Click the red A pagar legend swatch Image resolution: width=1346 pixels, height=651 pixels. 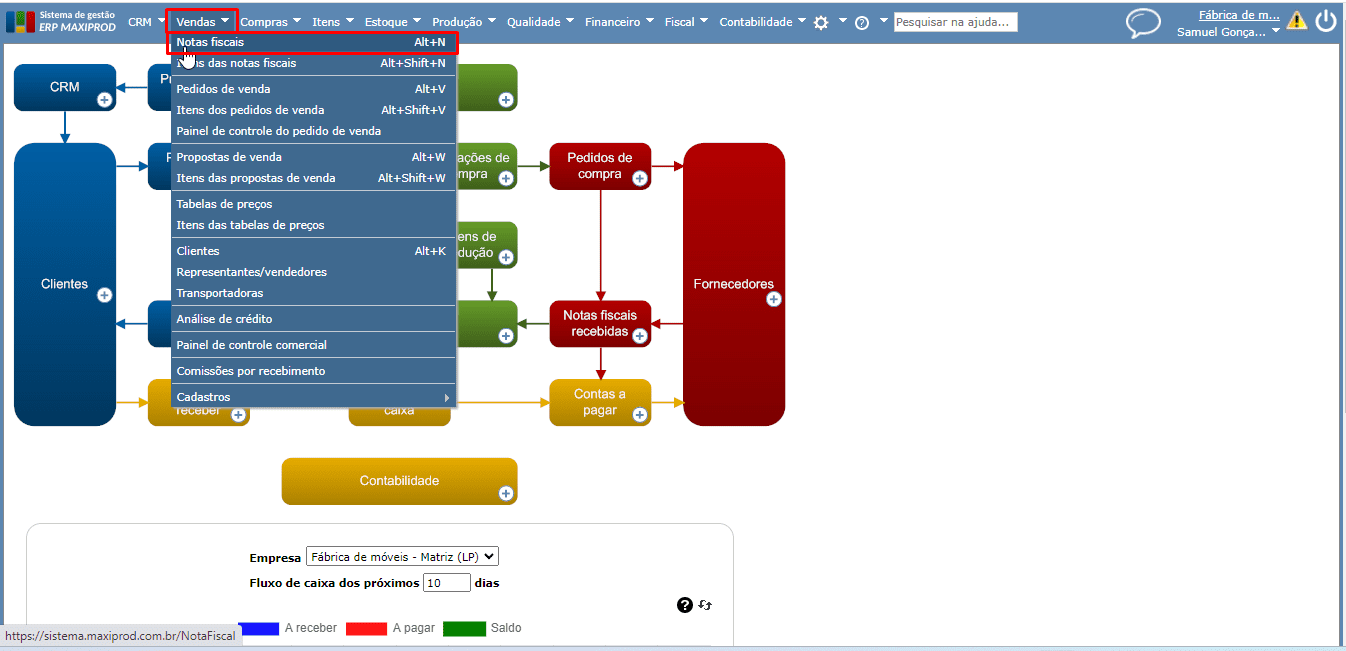pyautogui.click(x=366, y=628)
